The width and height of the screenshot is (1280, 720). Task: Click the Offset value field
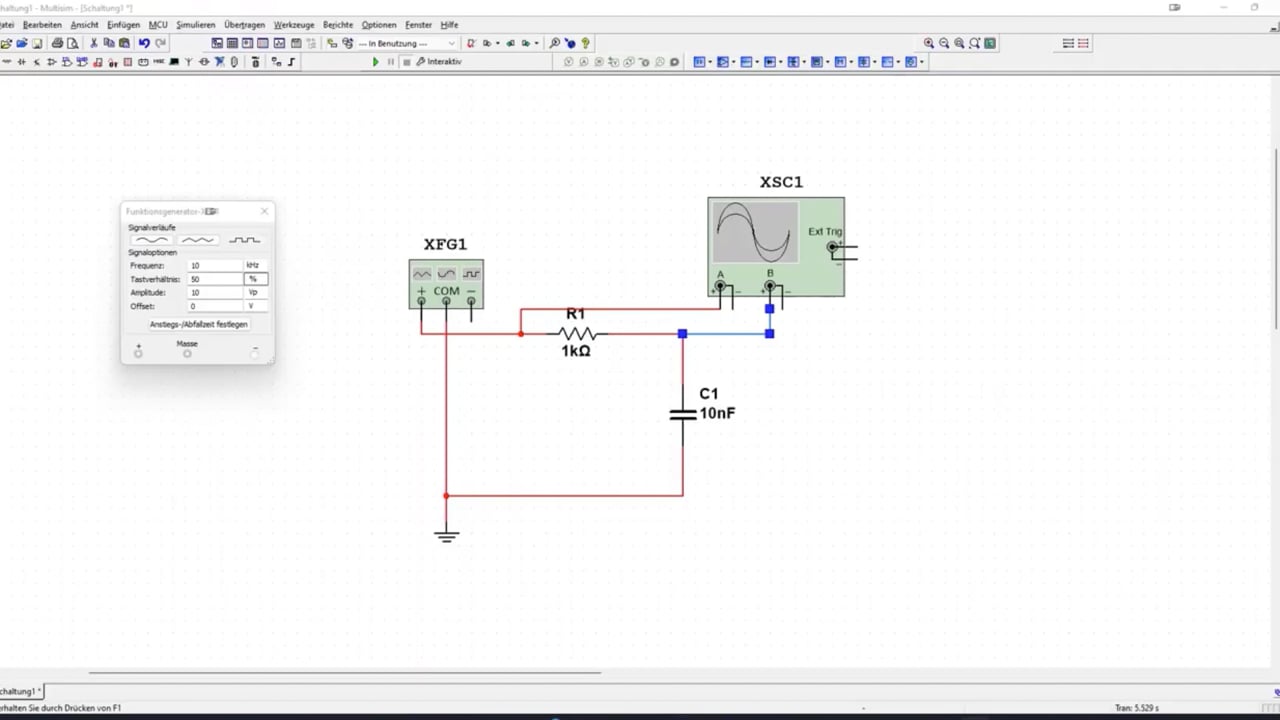pos(215,306)
